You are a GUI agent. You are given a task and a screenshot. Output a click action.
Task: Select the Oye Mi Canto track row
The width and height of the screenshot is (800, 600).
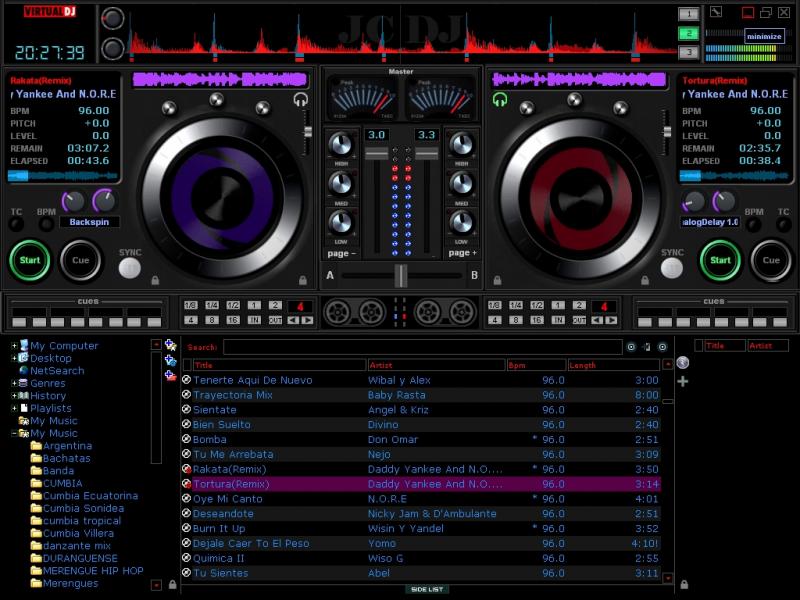point(421,498)
